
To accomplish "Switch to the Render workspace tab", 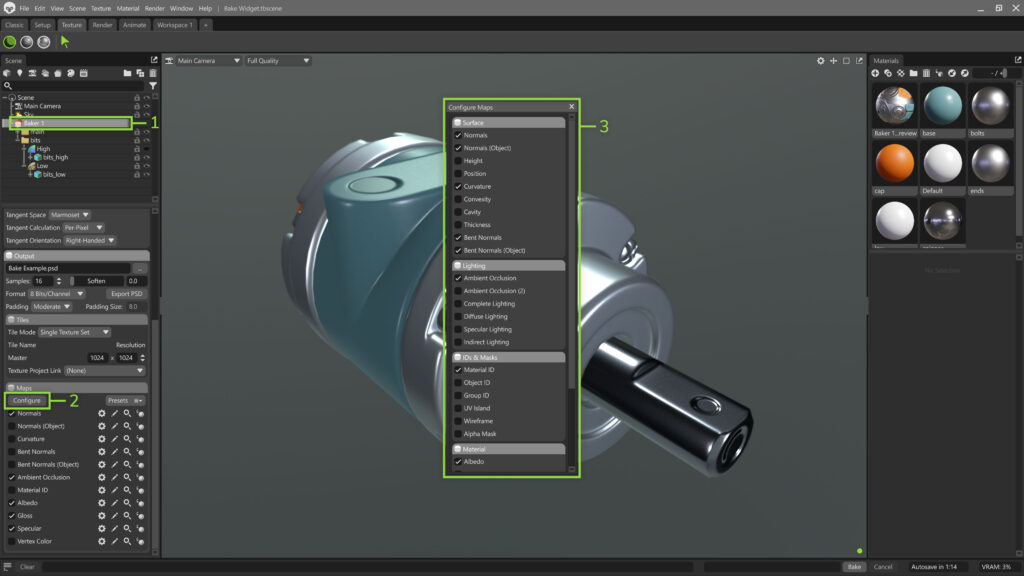I will pyautogui.click(x=103, y=25).
